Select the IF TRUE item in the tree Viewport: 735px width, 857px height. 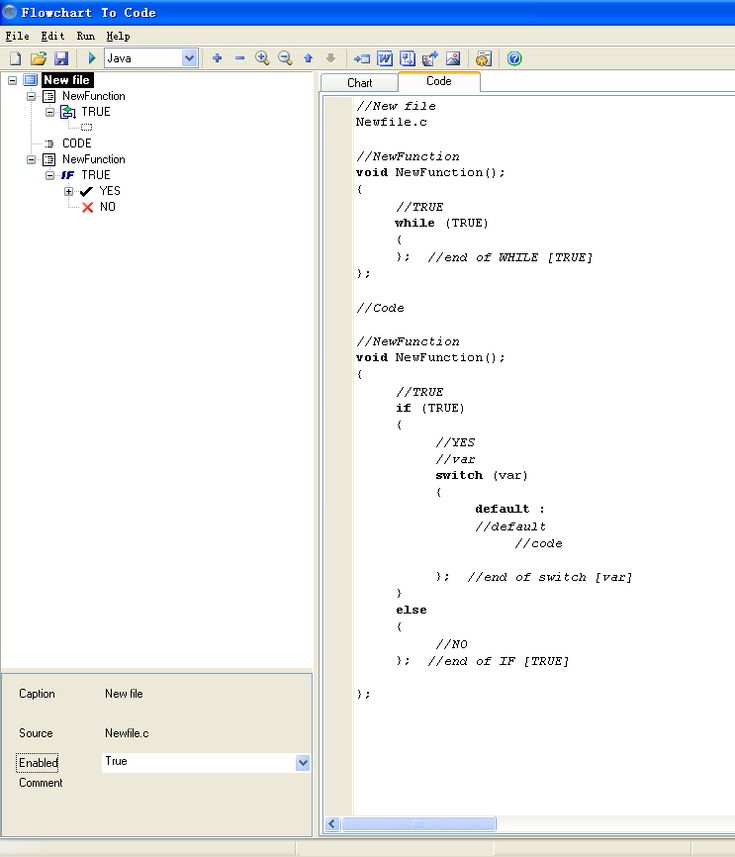(96, 175)
